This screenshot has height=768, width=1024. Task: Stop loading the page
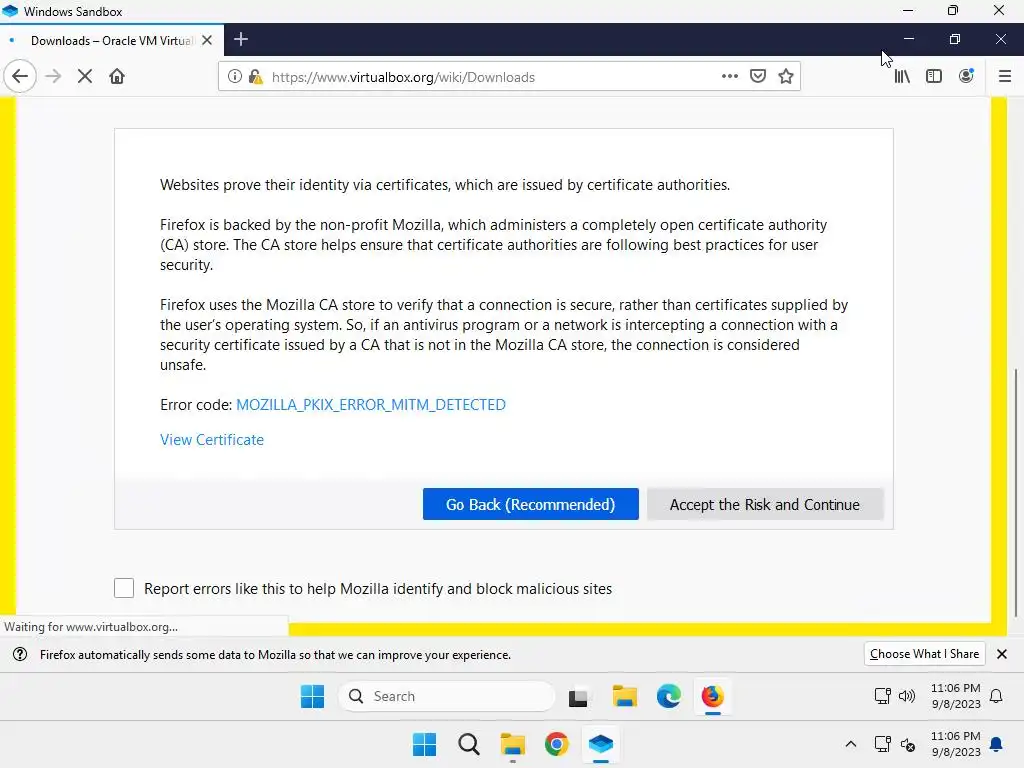click(x=85, y=76)
